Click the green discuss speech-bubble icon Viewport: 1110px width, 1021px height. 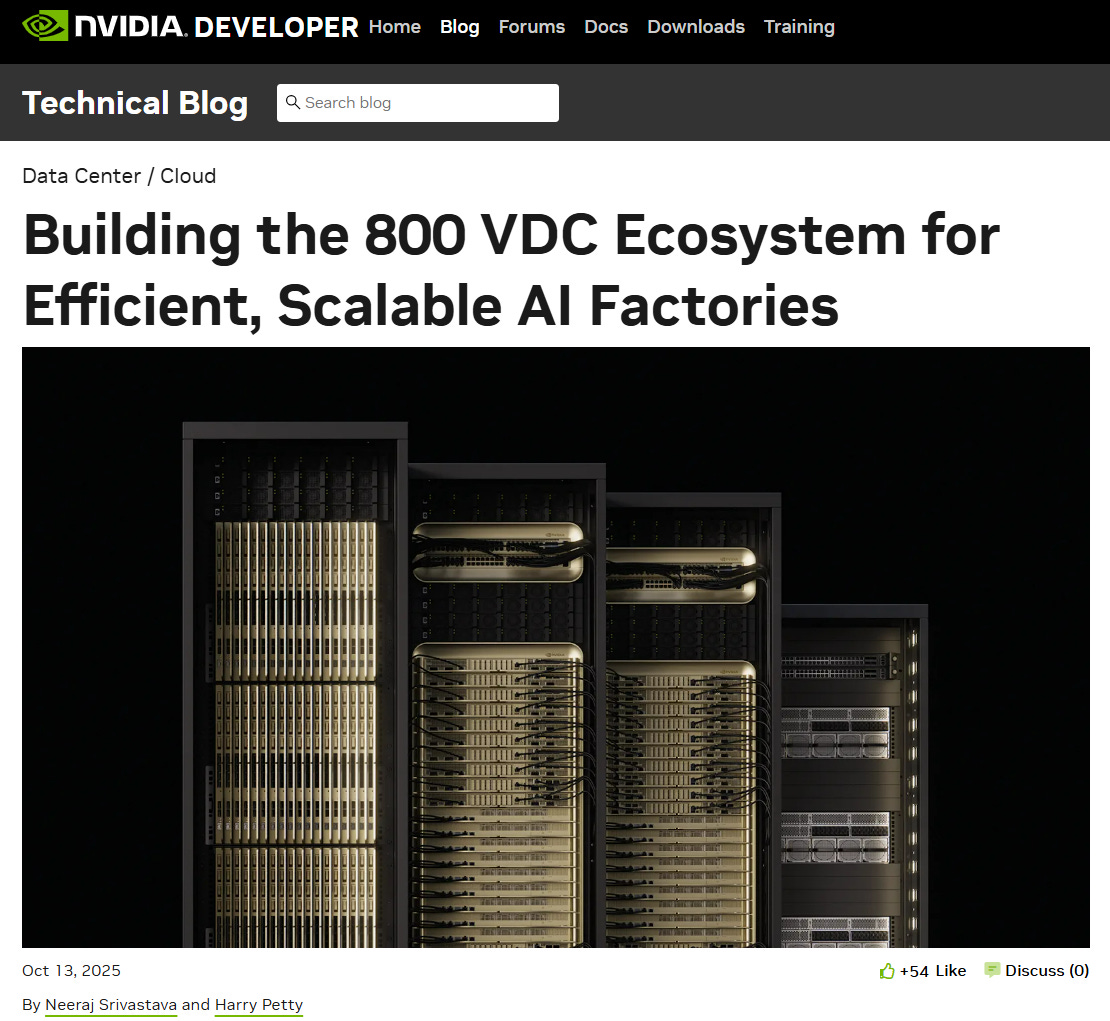[992, 970]
